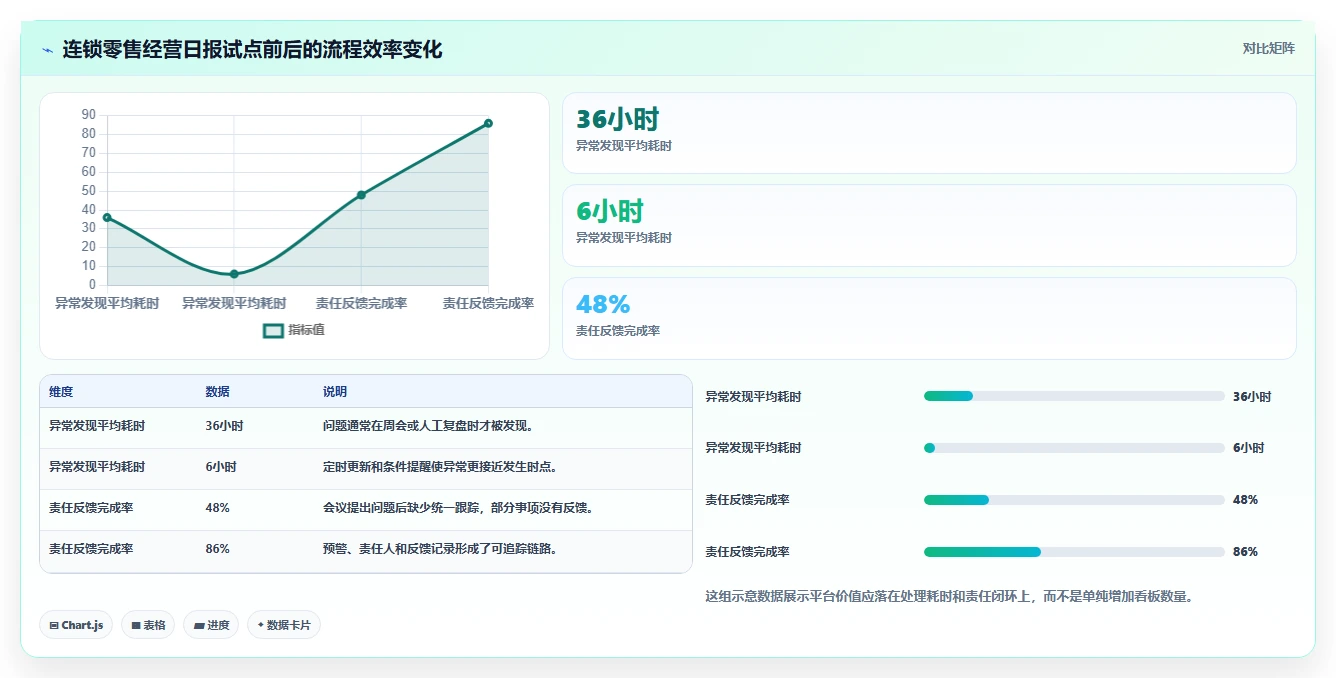Screen dimensions: 1336x678
Task: Click the y-axis label 90 on chart
Action: click(x=89, y=115)
